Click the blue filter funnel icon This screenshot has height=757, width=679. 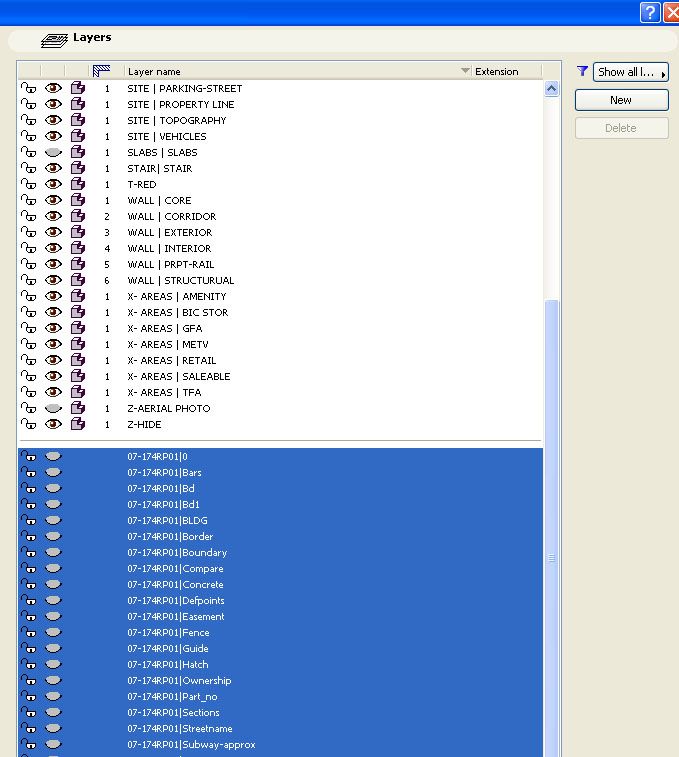582,71
